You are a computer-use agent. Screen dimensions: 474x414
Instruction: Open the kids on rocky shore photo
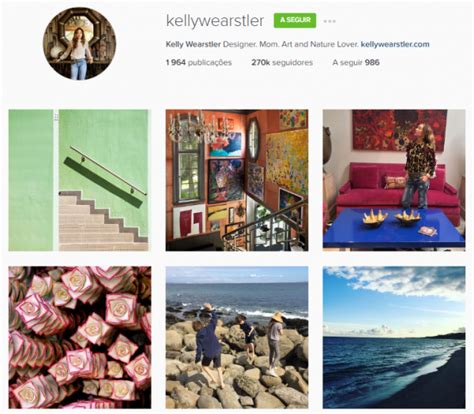237,337
